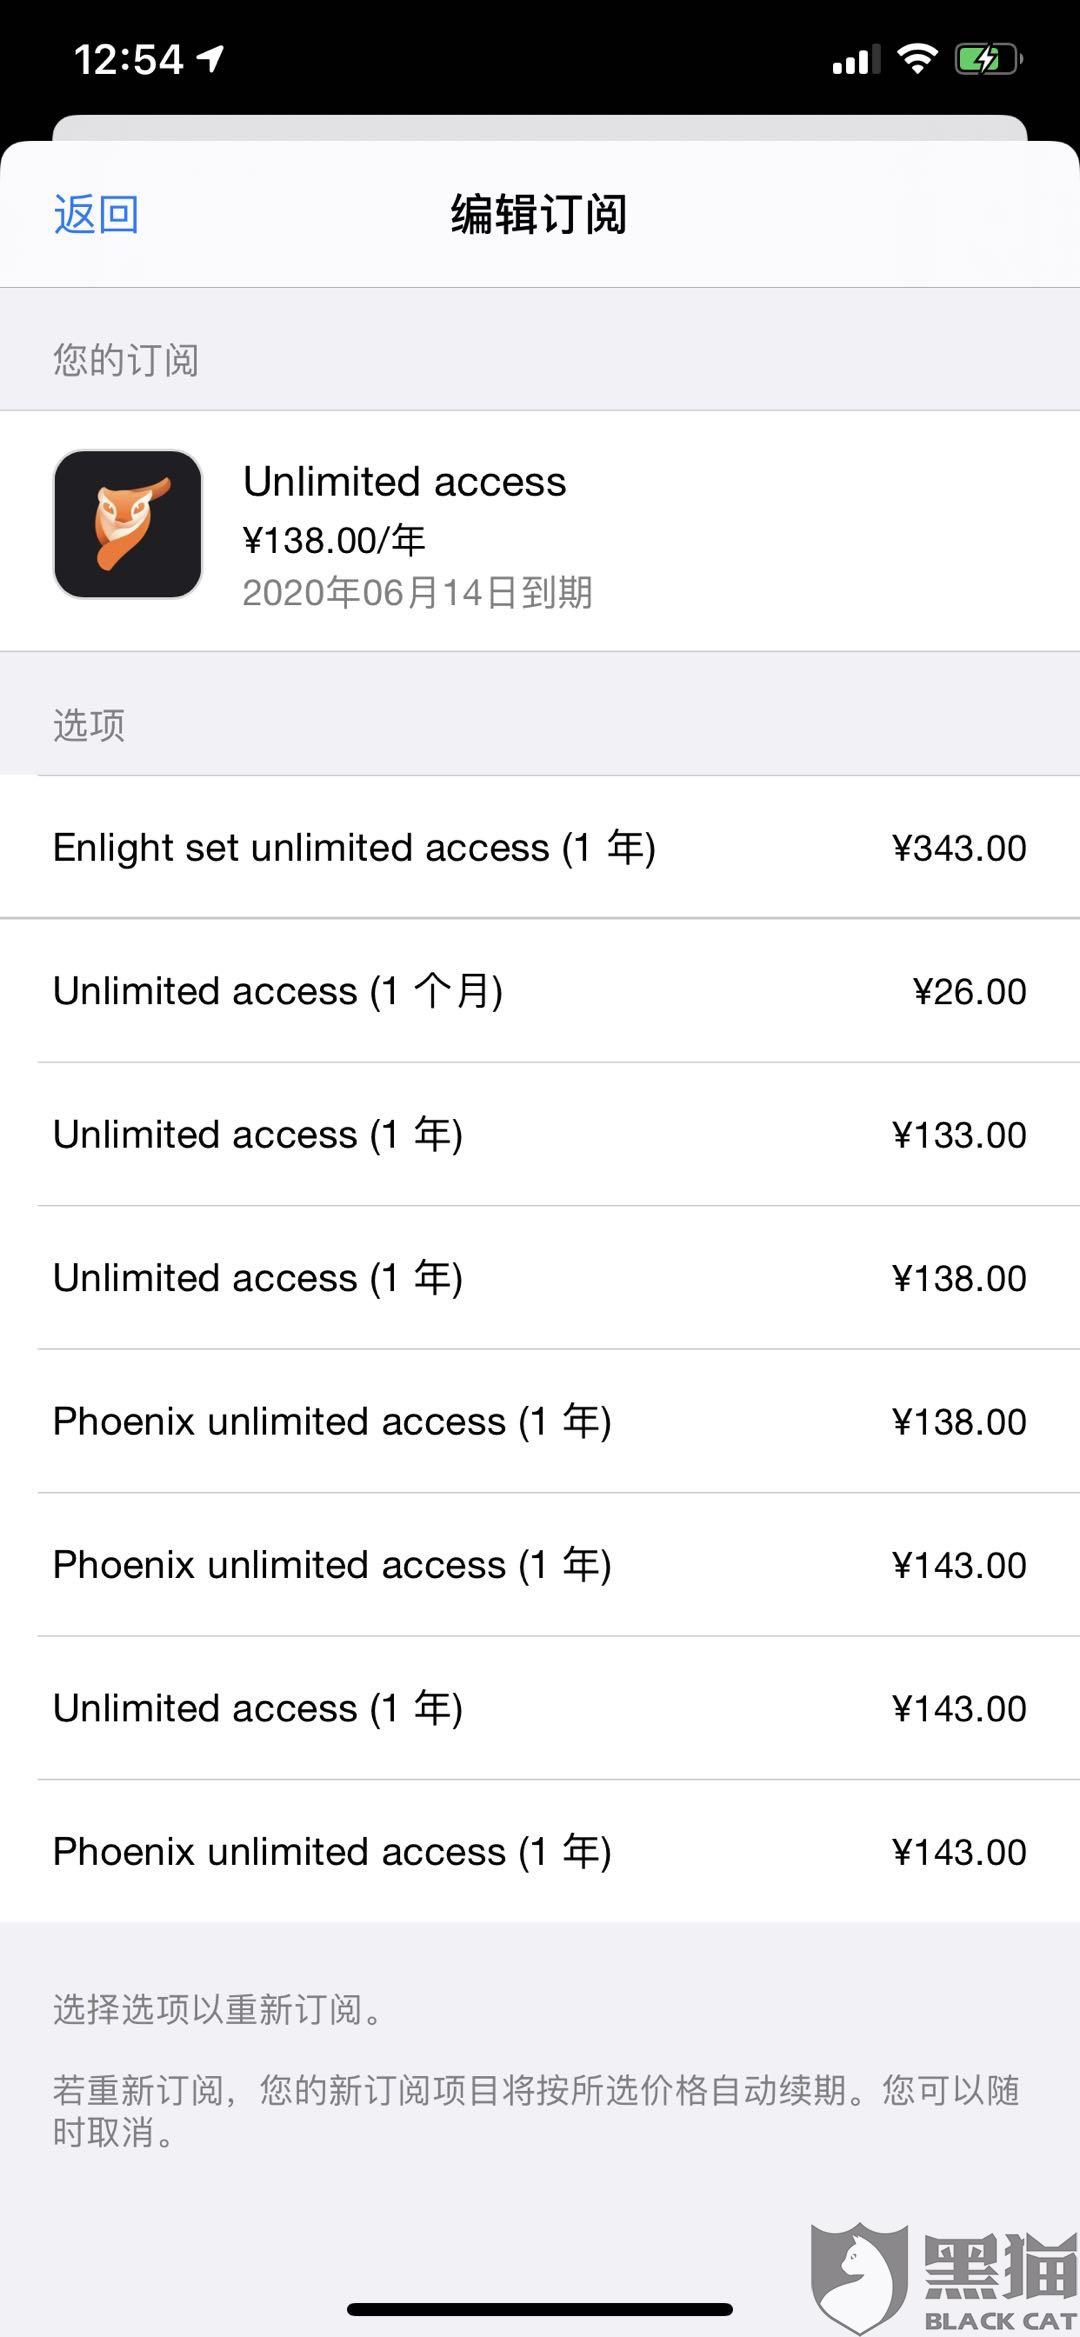Choose Phoenix unlimited access ¥138.00 plan
Viewport: 1080px width, 2337px height.
coord(540,1421)
